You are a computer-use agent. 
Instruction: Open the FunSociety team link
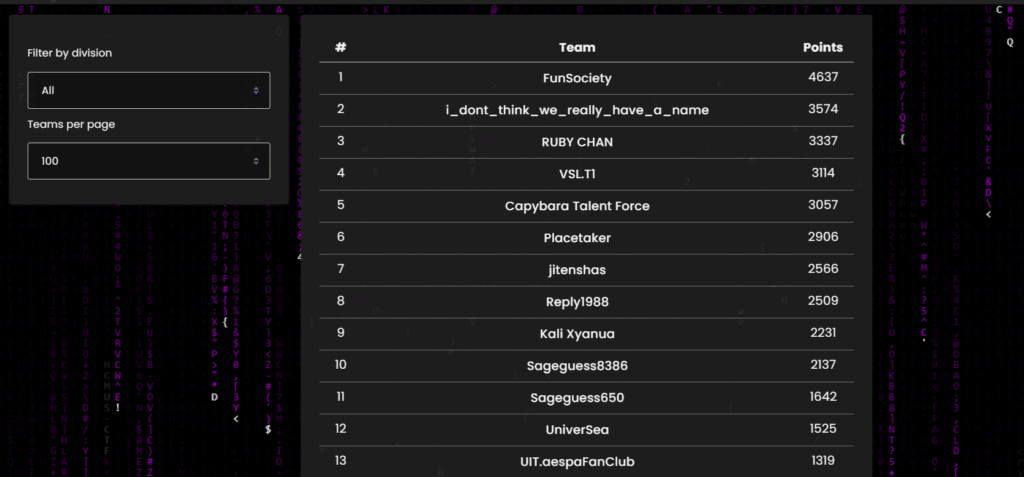577,77
